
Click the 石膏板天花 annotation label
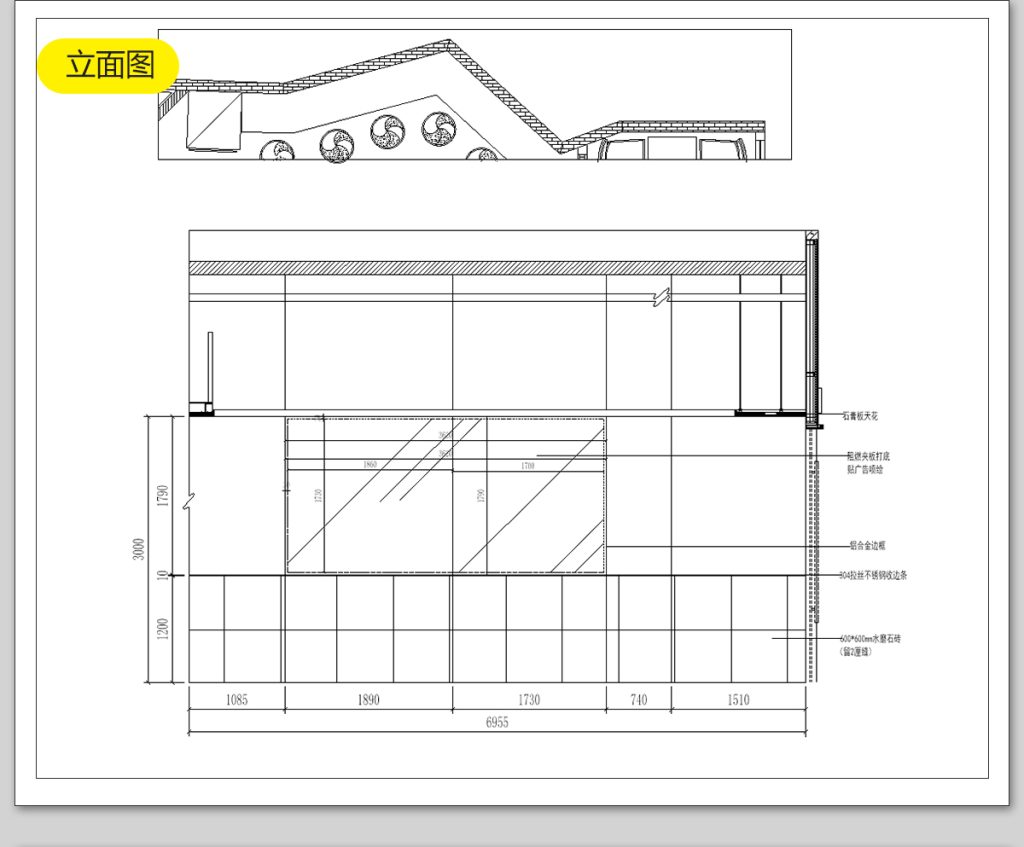pos(860,414)
